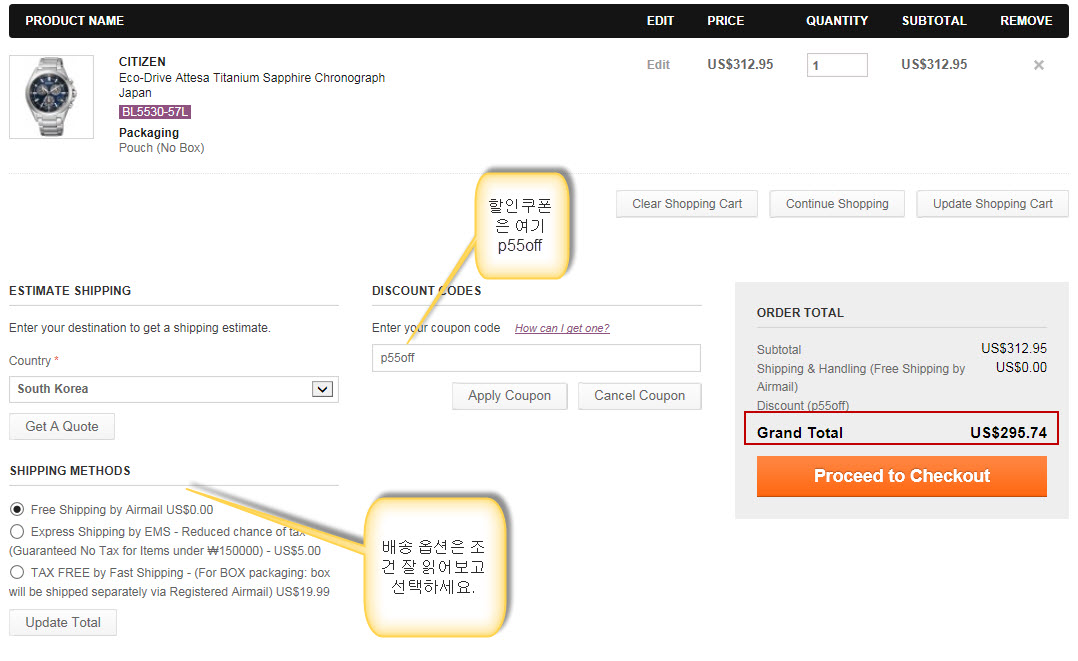This screenshot has width=1078, height=661.
Task: Click the Citizen watch product thumbnail
Action: pos(51,97)
